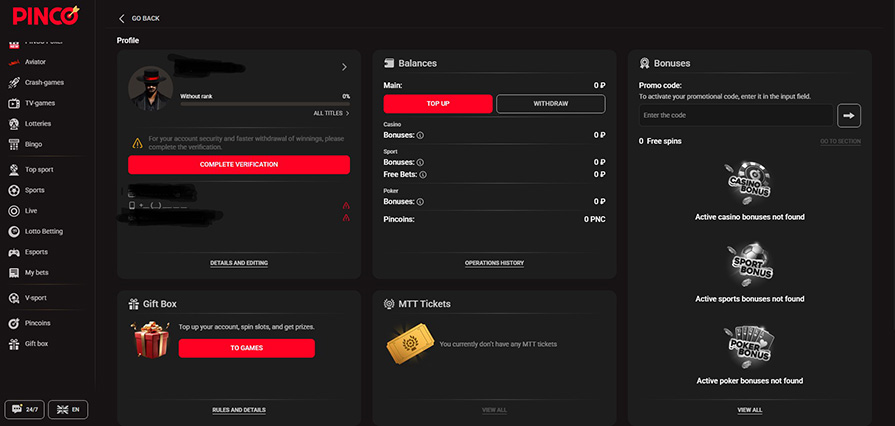Viewport: 895px width, 426px height.
Task: Click the promo code input field
Action: coord(735,116)
